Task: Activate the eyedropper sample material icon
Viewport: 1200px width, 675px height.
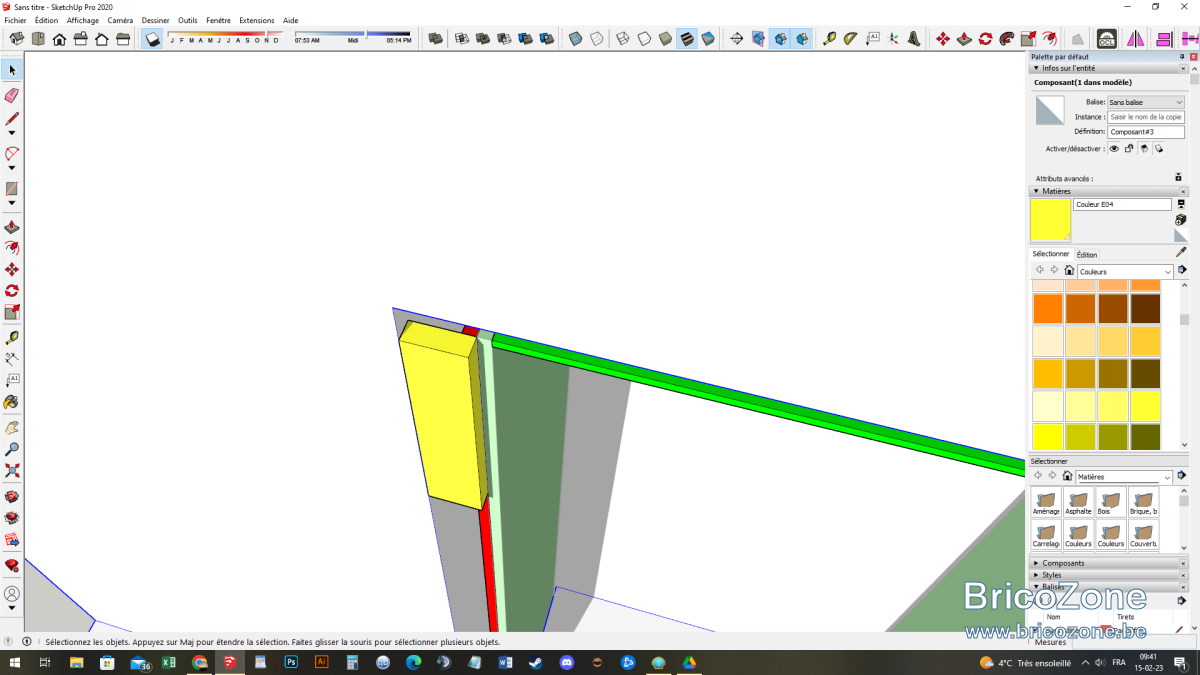Action: pyautogui.click(x=1181, y=253)
